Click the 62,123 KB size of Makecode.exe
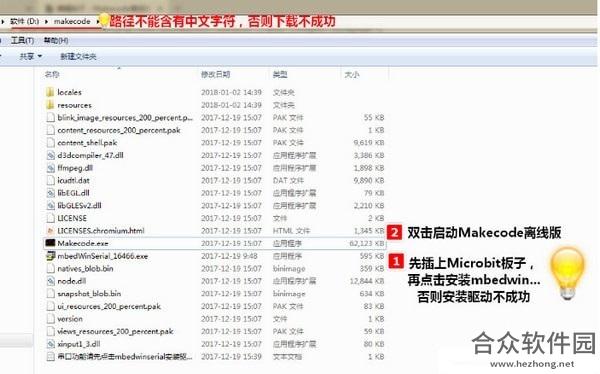This screenshot has width=600, height=374. [x=367, y=243]
